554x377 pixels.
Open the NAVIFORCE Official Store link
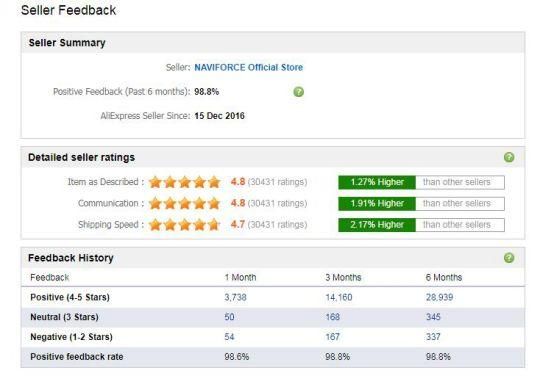[248, 67]
